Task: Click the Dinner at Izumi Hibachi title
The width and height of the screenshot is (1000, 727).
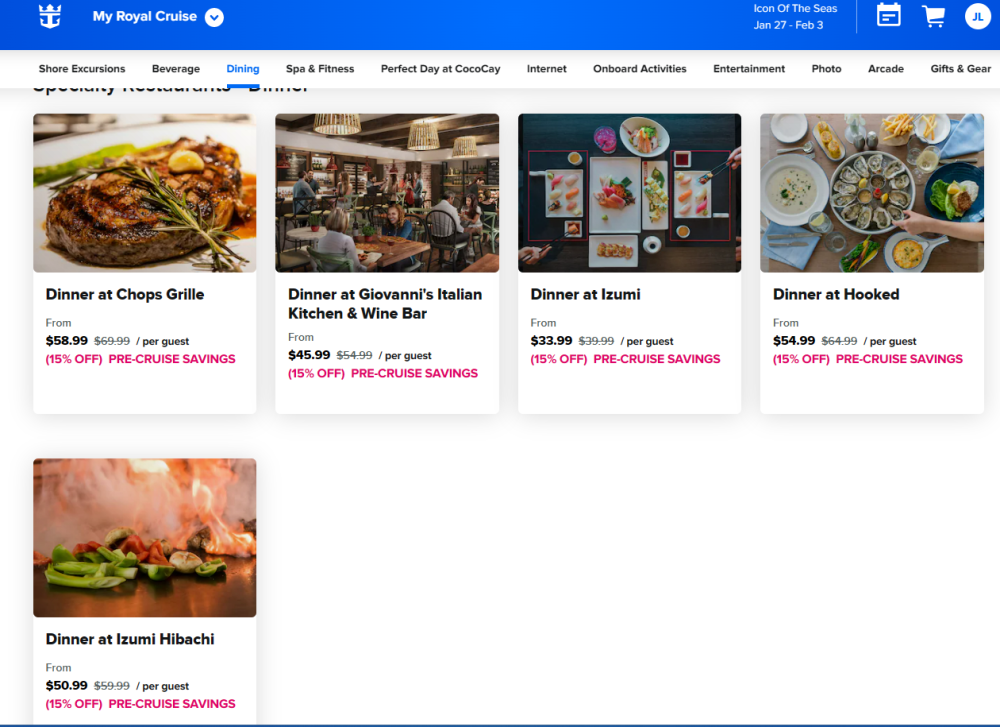Action: (x=130, y=639)
